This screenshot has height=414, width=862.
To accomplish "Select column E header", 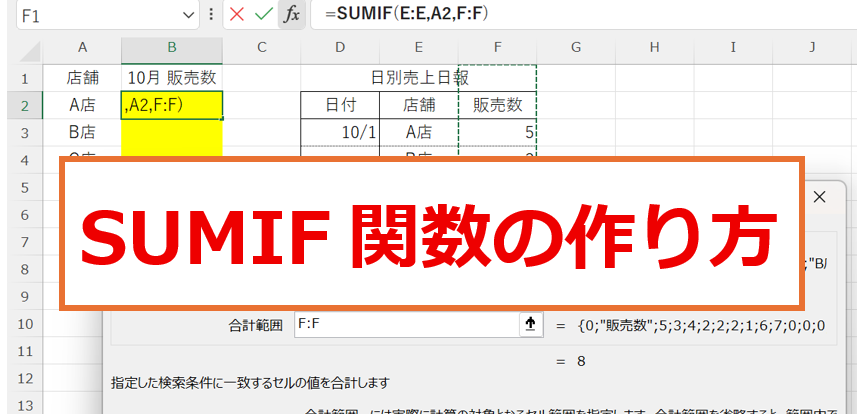I will pyautogui.click(x=418, y=47).
